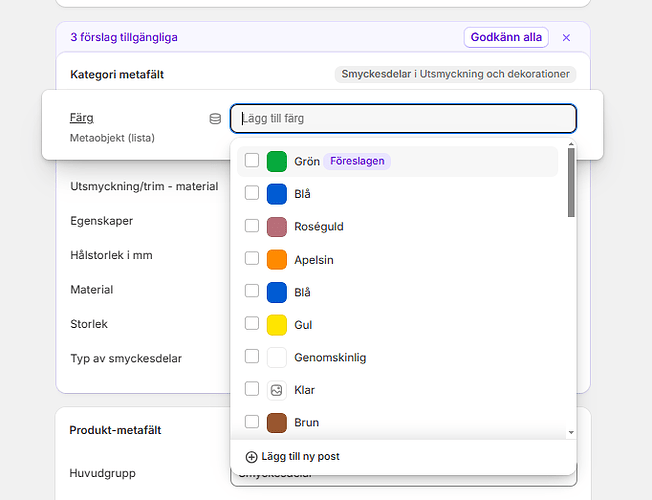
Task: Click the green color swatch
Action: tap(277, 161)
